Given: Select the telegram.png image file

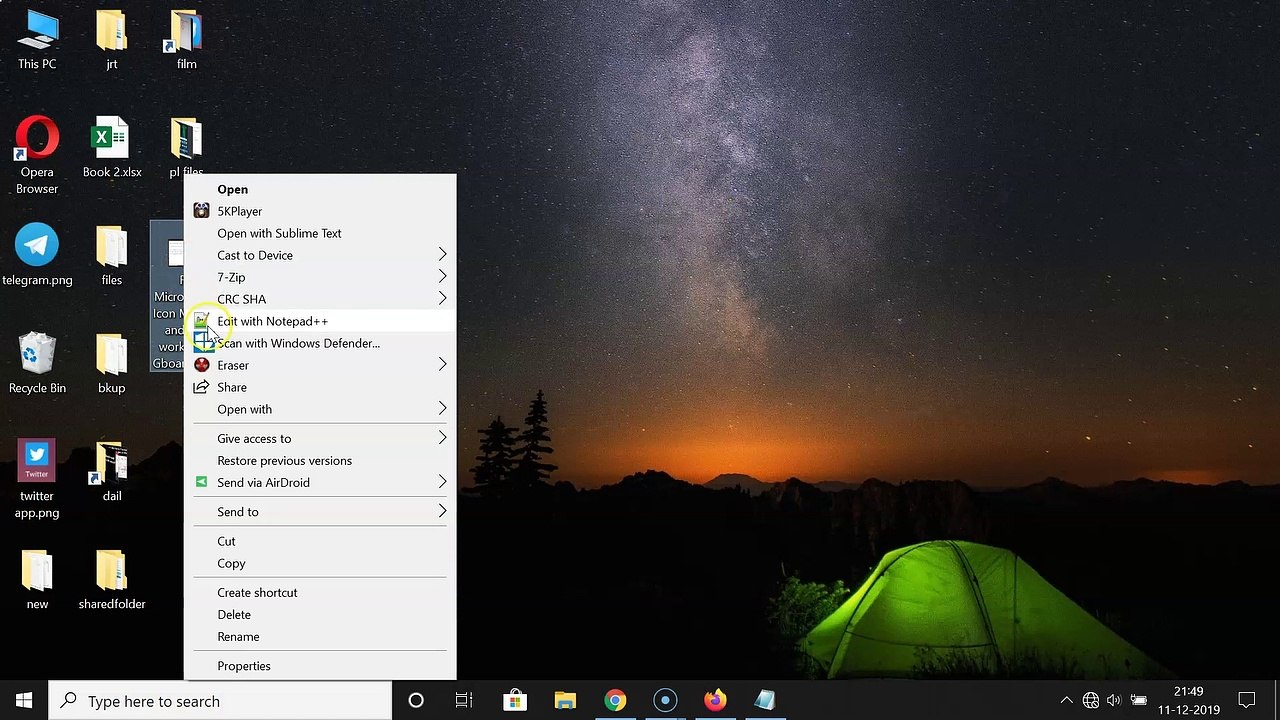Looking at the screenshot, I should click(x=37, y=255).
